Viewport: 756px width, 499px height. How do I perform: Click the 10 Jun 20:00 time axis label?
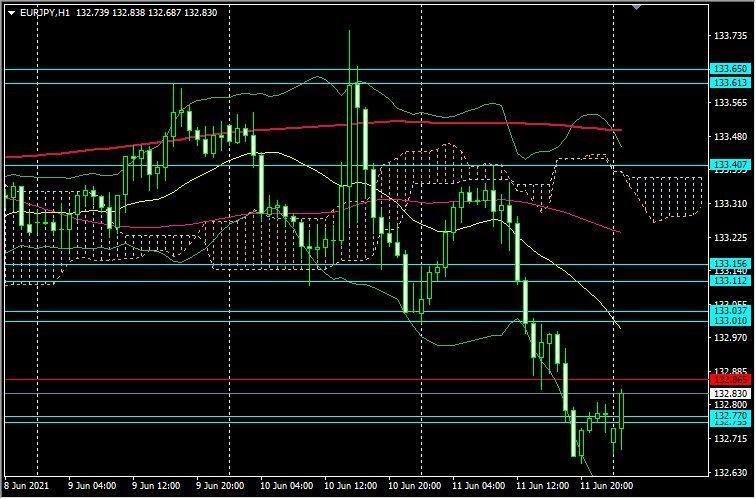click(x=415, y=486)
